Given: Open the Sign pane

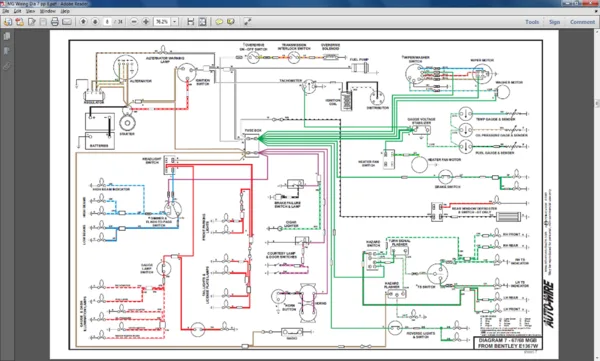Looking at the screenshot, I should click(x=554, y=22).
